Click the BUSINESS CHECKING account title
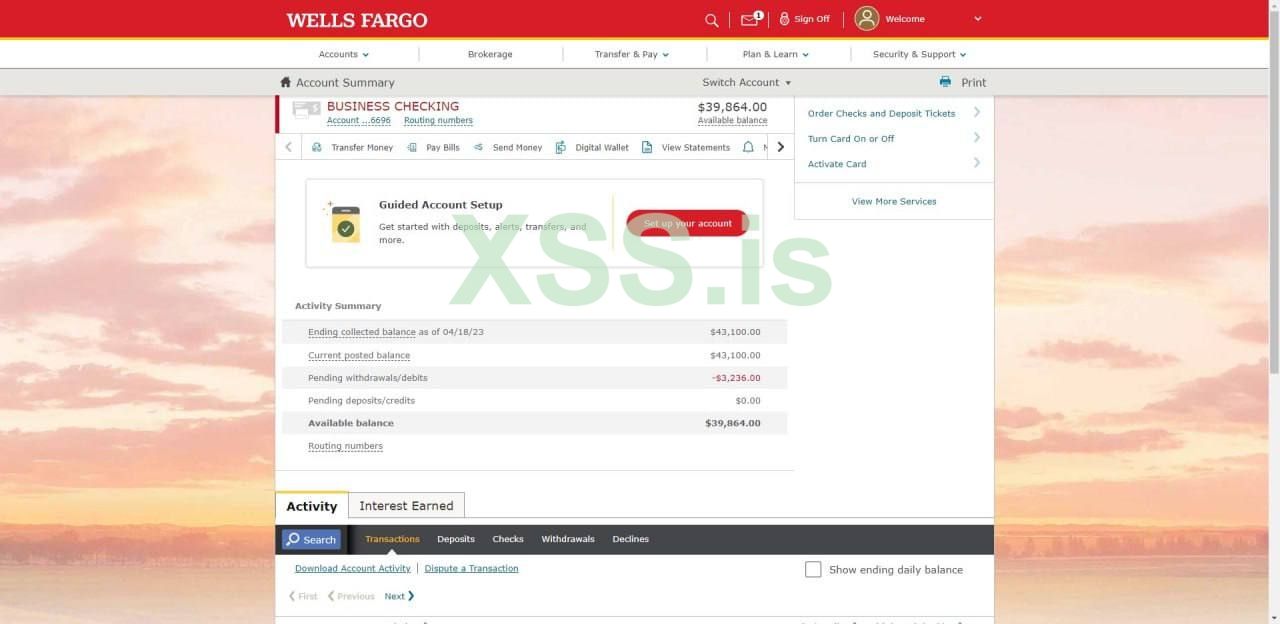The image size is (1280, 624). tap(393, 106)
